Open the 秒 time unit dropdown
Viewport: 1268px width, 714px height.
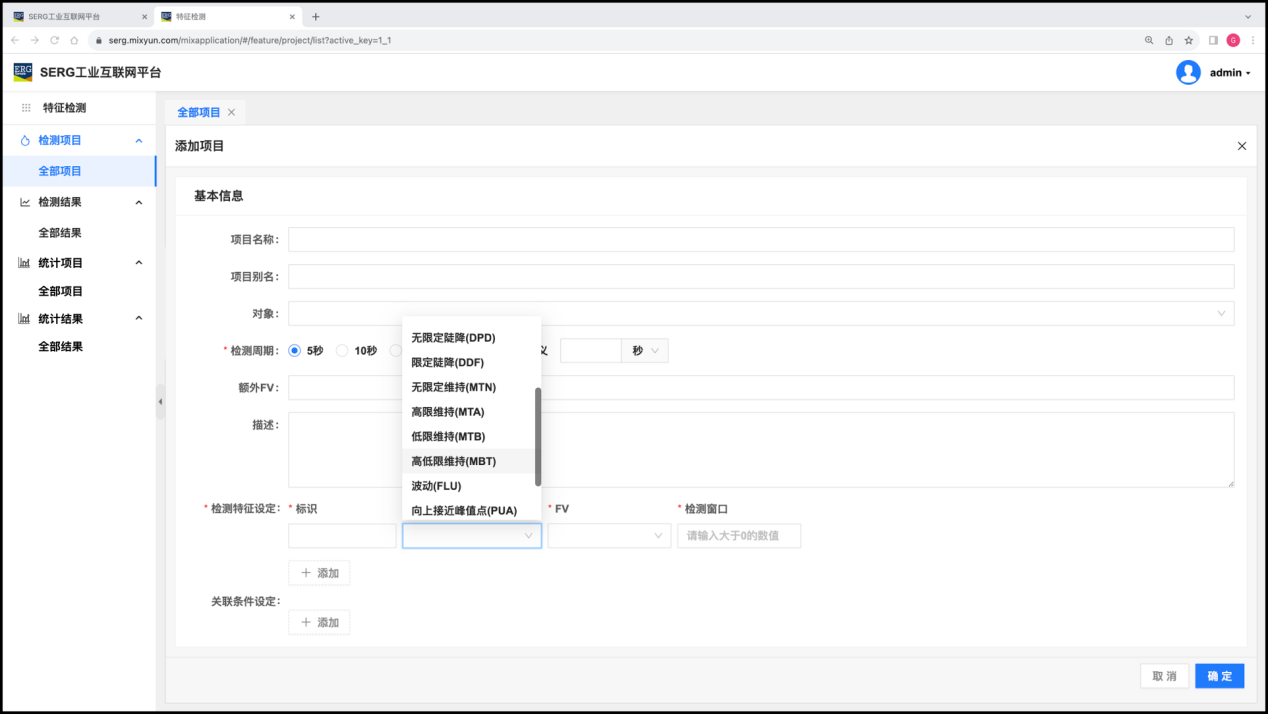tap(645, 351)
